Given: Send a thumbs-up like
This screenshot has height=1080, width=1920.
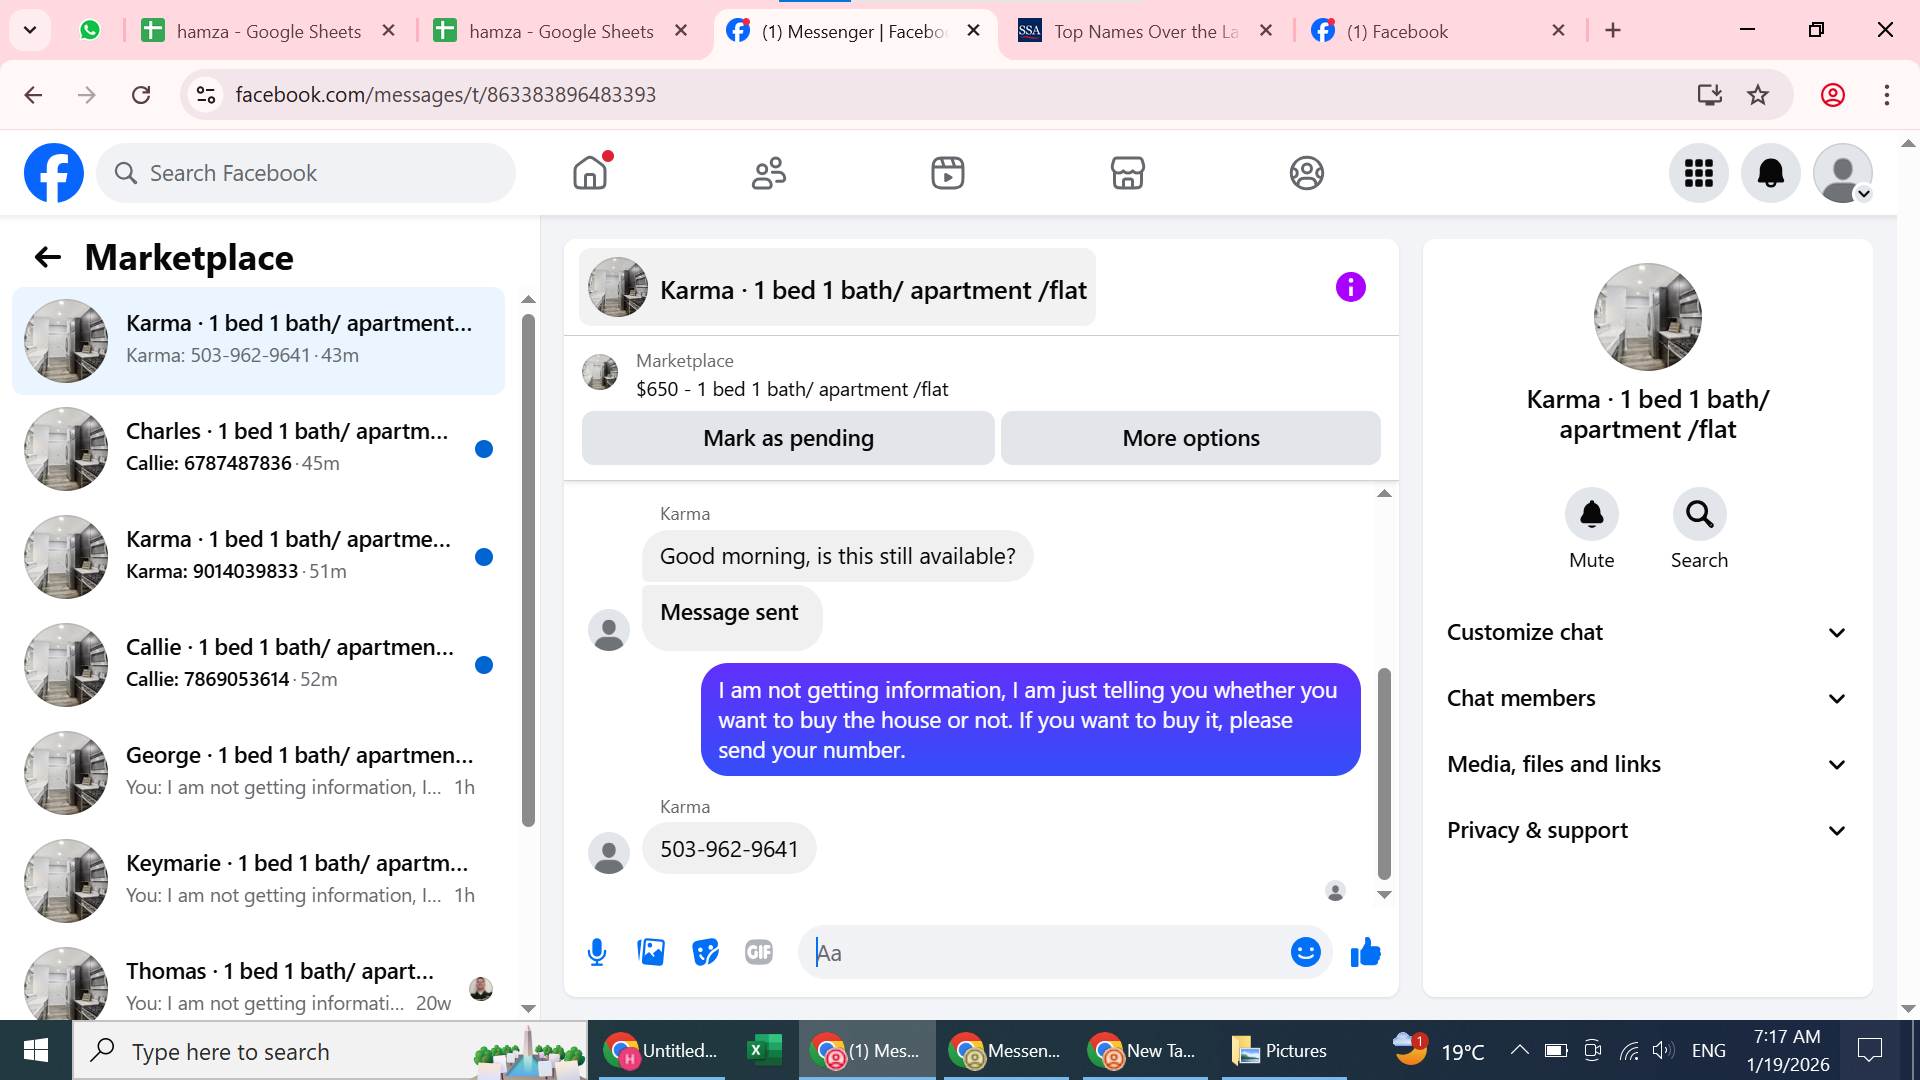Looking at the screenshot, I should [1365, 952].
